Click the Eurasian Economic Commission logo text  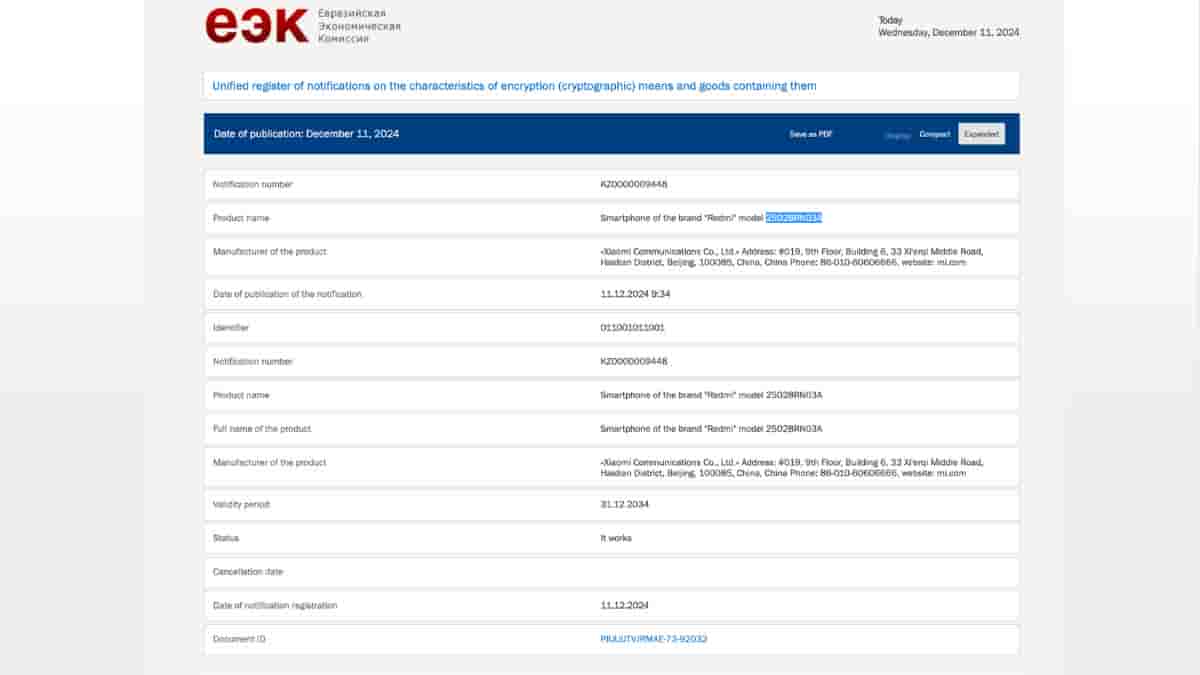(x=359, y=26)
